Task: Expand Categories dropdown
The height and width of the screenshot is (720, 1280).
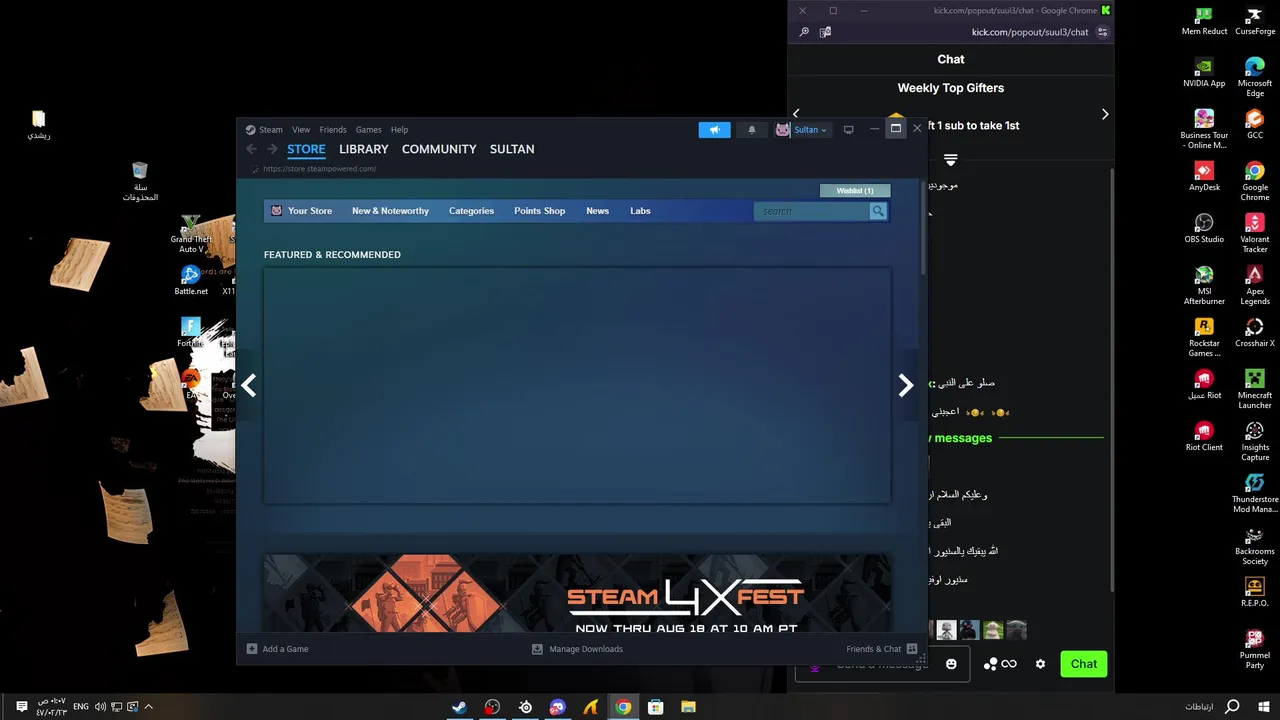Action: (471, 211)
